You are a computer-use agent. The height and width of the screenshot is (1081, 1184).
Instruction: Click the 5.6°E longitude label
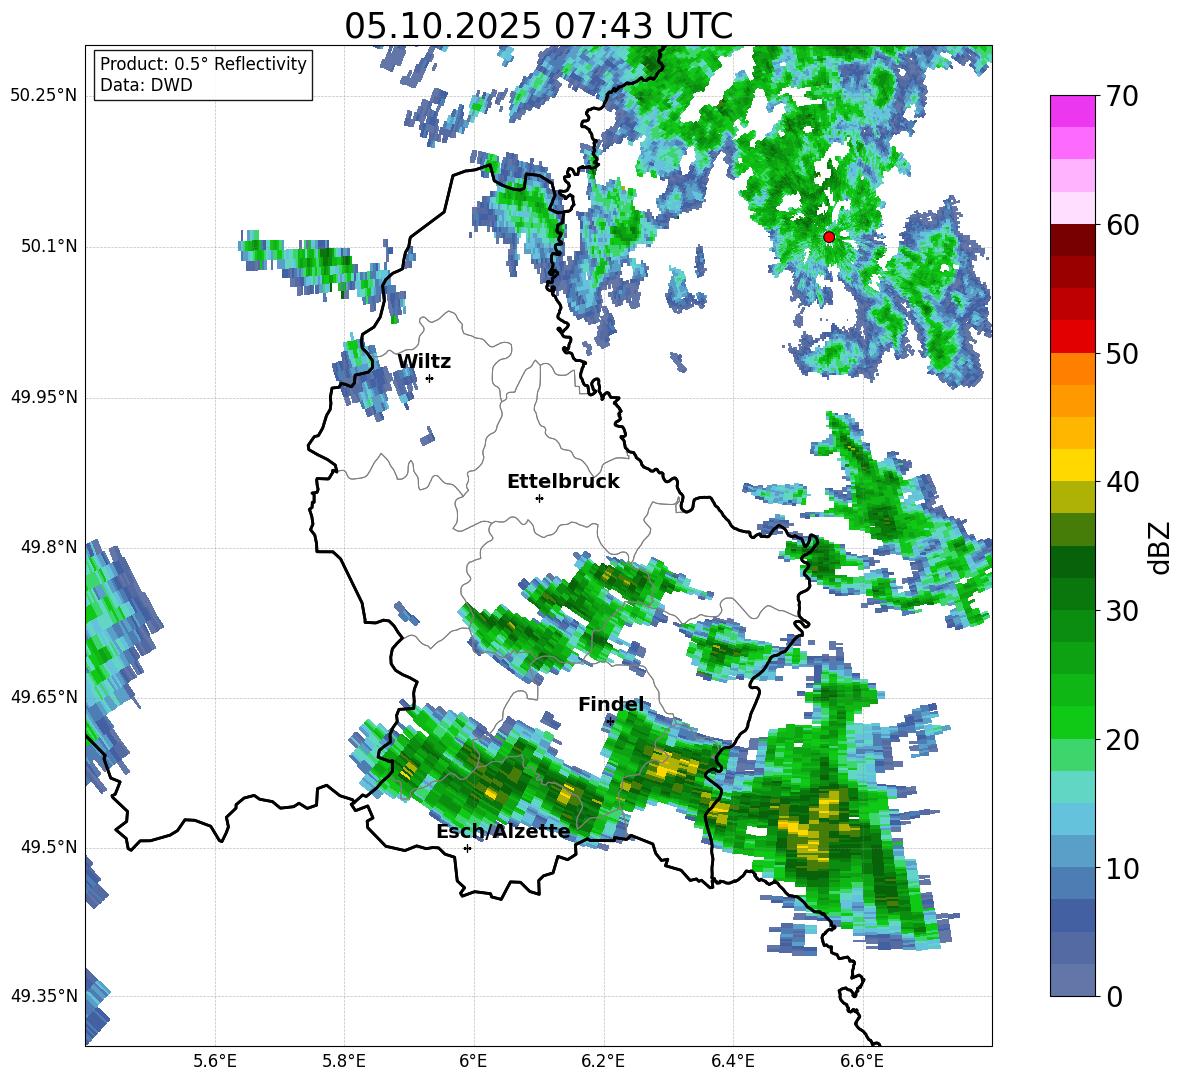tap(215, 1061)
